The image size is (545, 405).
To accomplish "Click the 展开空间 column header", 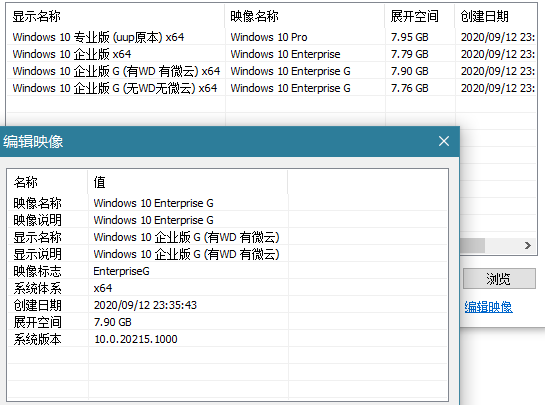I will pos(420,16).
